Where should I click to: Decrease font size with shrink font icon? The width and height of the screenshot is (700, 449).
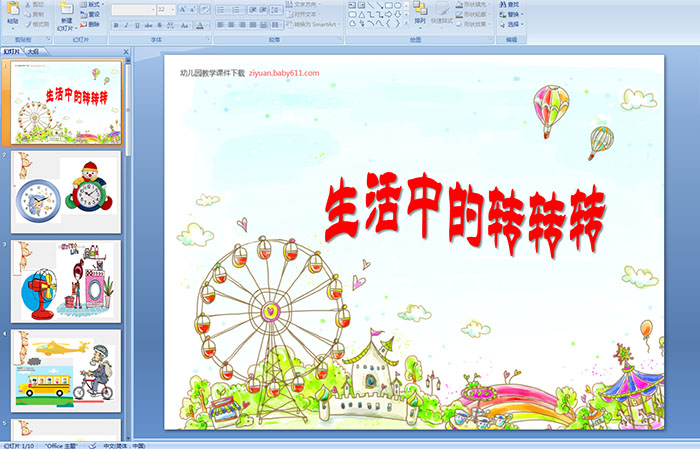192,9
